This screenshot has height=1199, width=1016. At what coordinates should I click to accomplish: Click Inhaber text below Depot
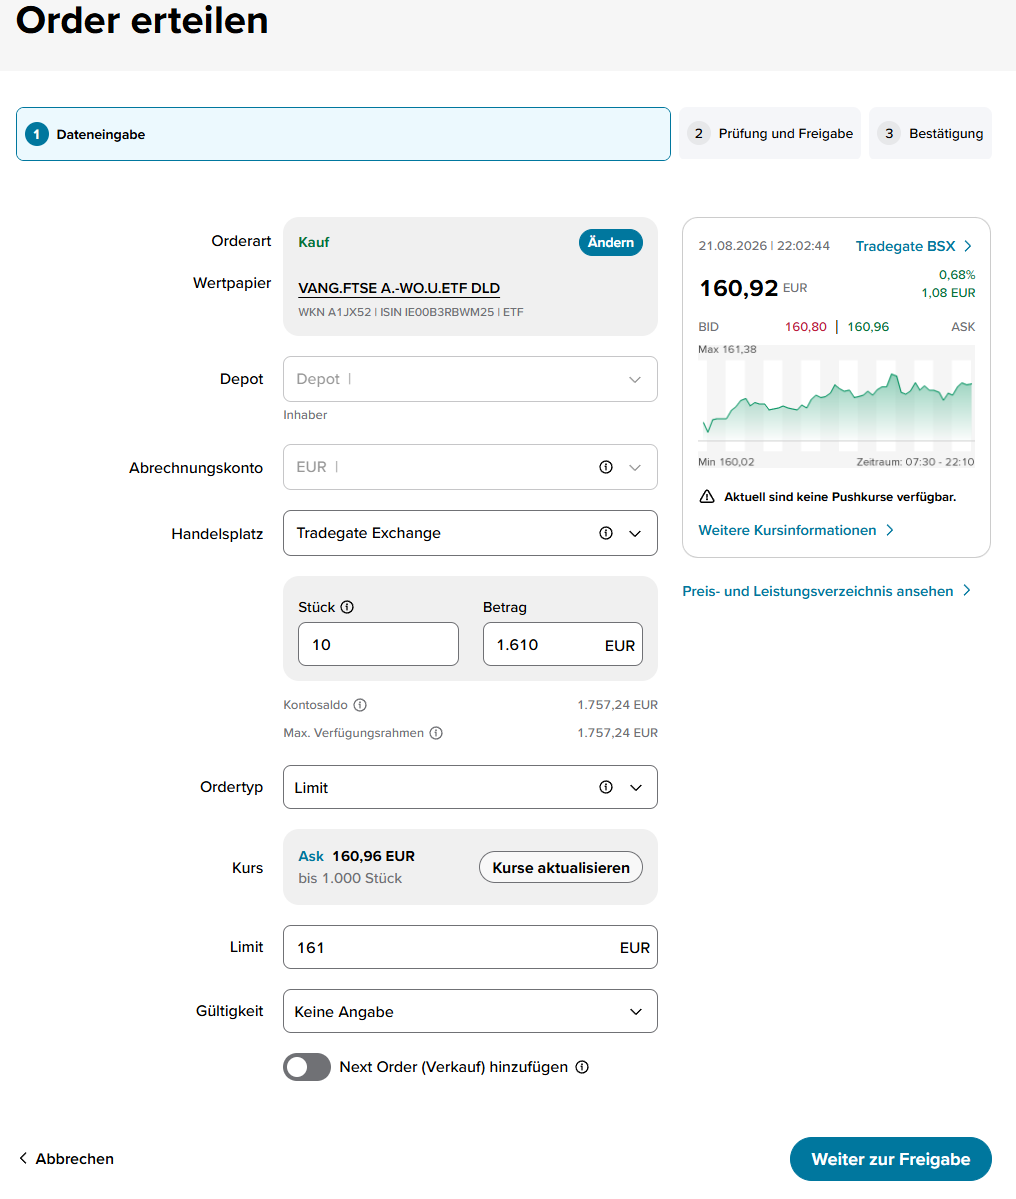pyautogui.click(x=305, y=414)
